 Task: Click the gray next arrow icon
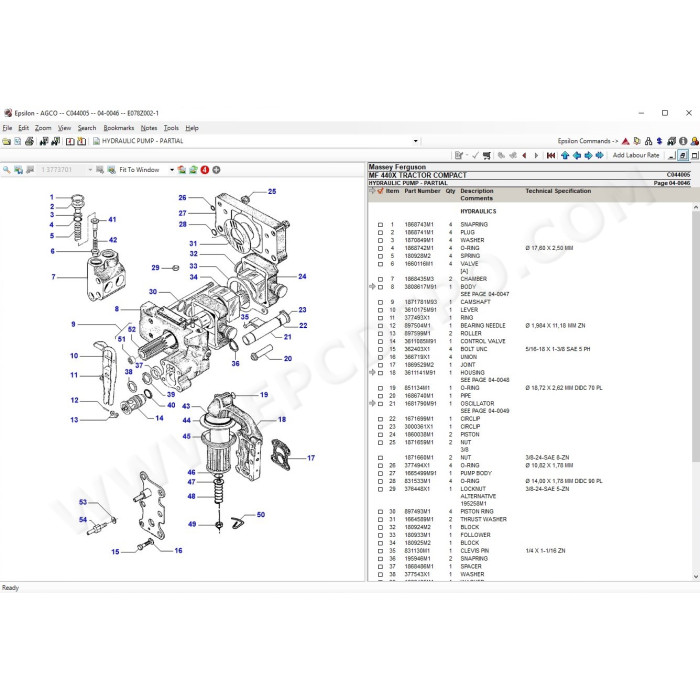[536, 155]
